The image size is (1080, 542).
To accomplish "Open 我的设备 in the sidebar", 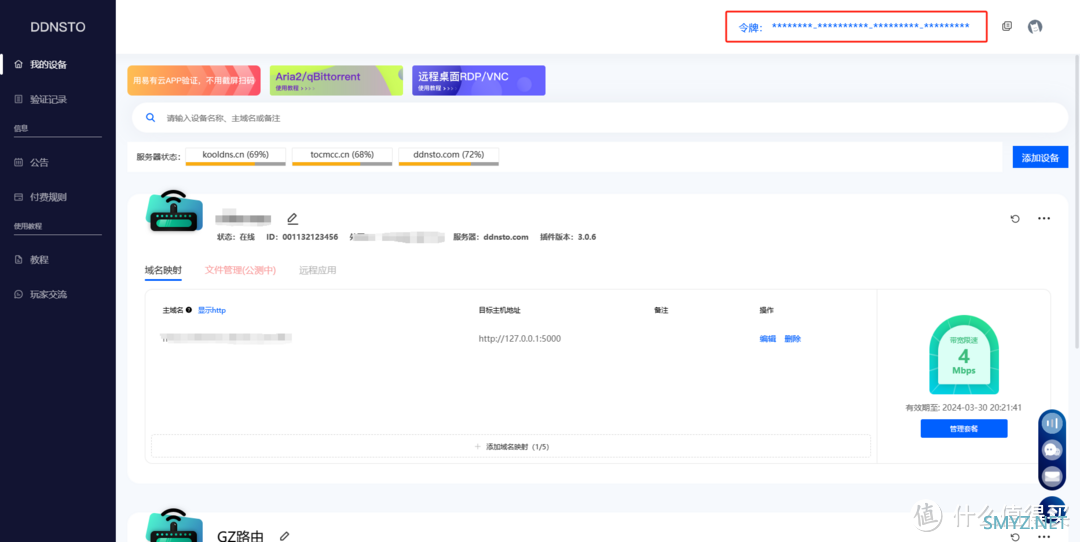I will coord(48,65).
